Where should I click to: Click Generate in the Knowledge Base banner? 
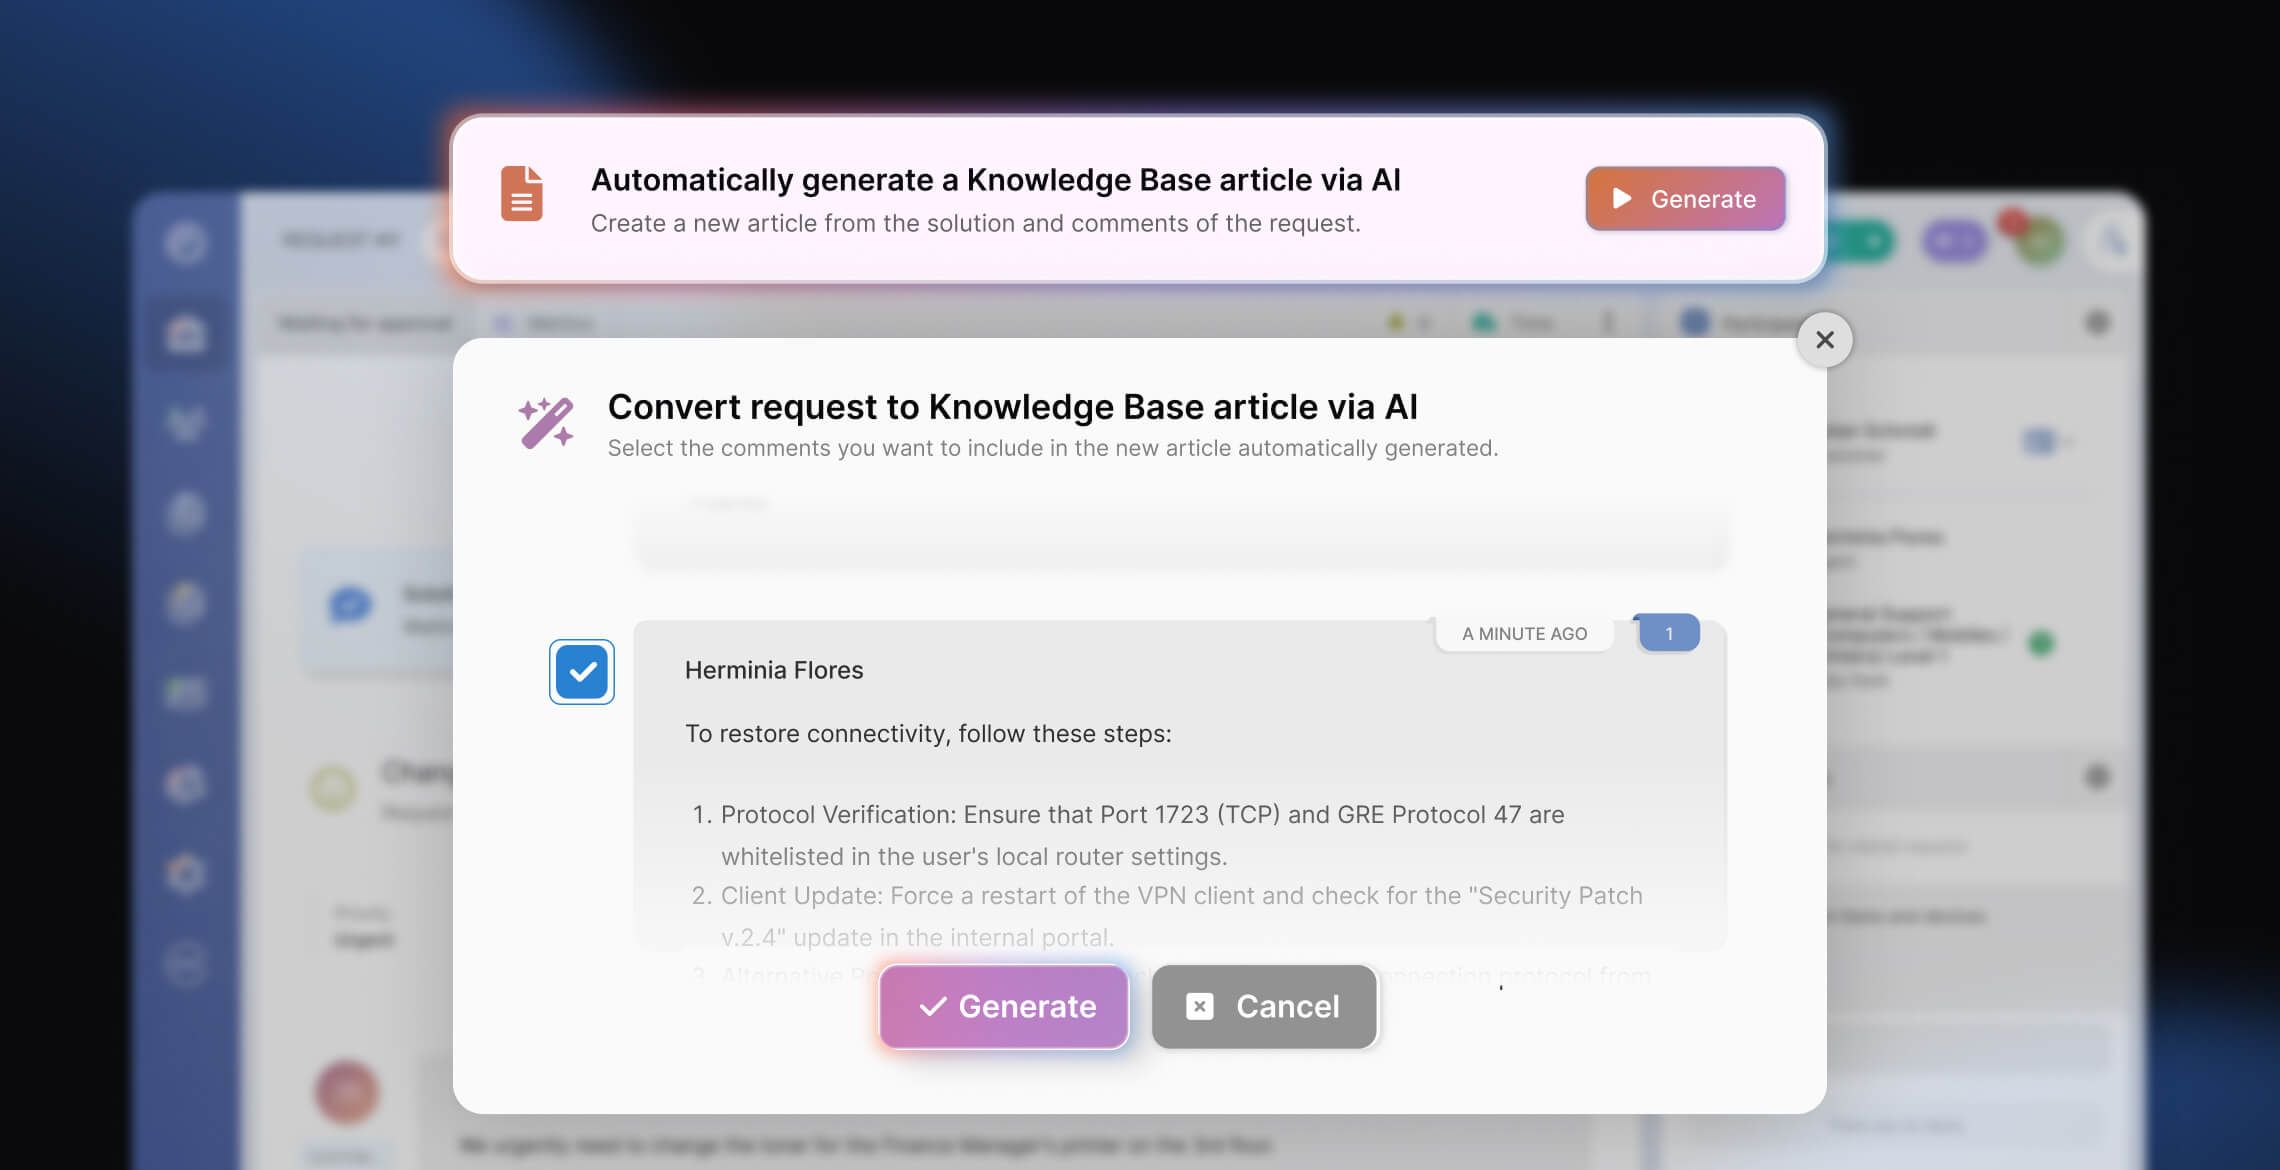pos(1685,198)
